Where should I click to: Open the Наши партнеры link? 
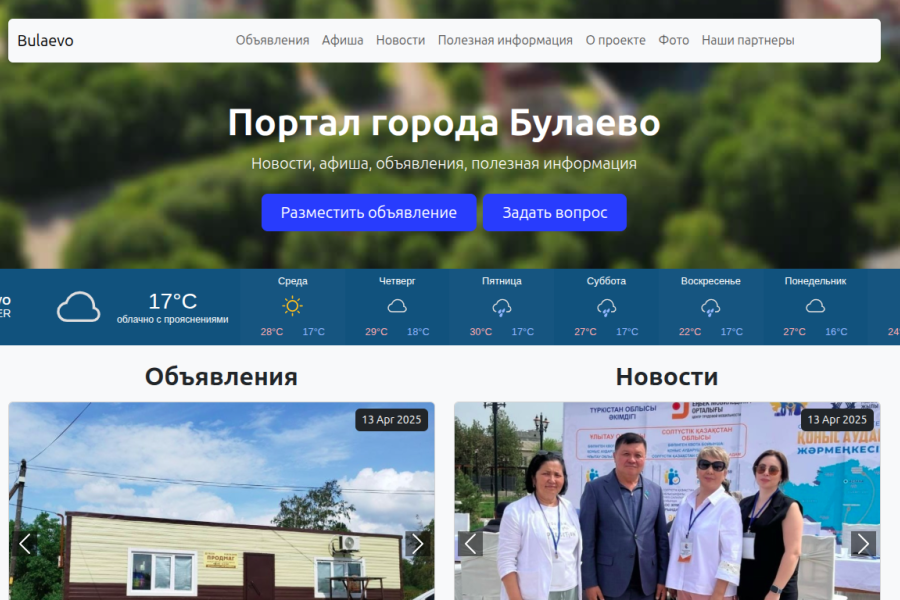pyautogui.click(x=747, y=41)
